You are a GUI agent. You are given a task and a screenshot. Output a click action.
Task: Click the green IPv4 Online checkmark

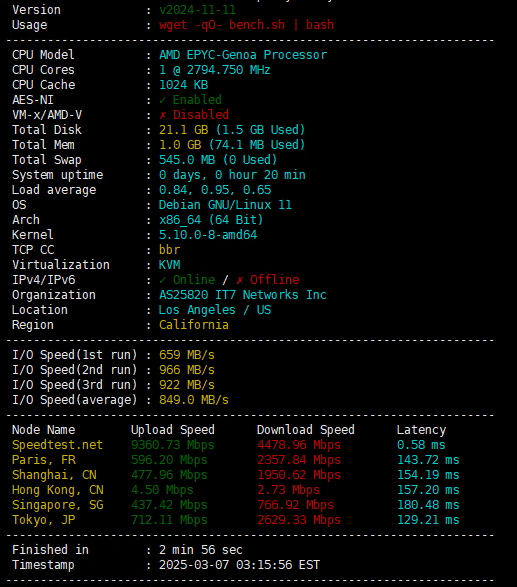[x=162, y=280]
